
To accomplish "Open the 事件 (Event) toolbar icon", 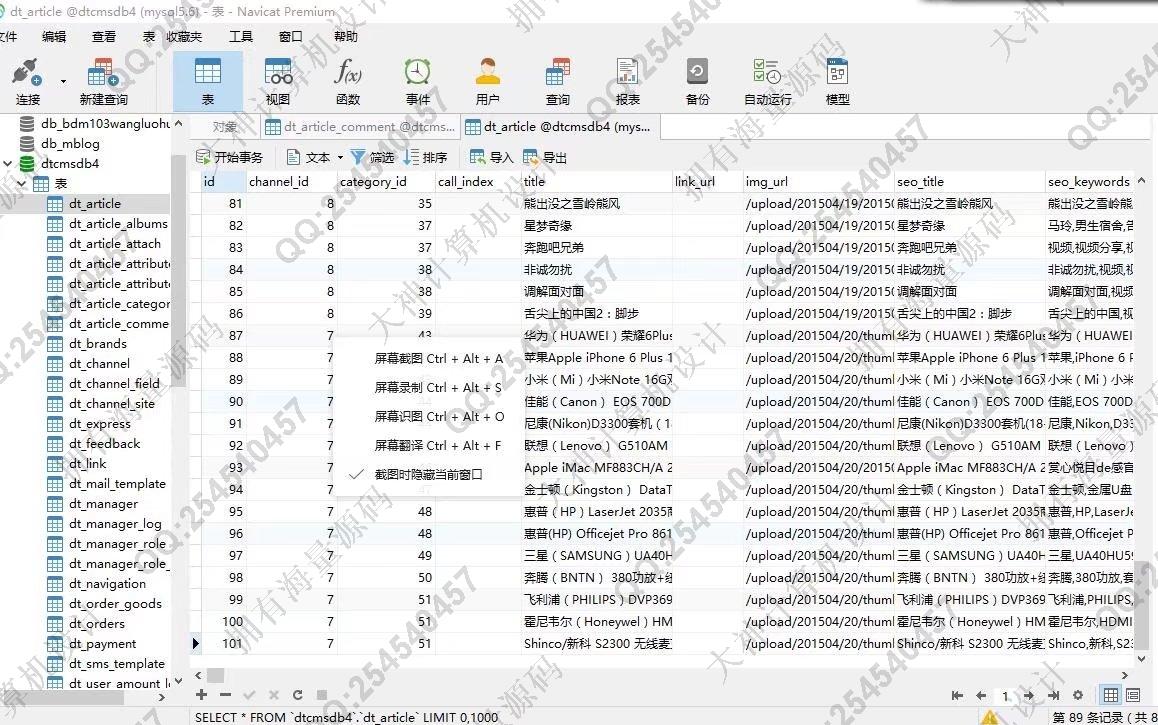I will coord(417,81).
